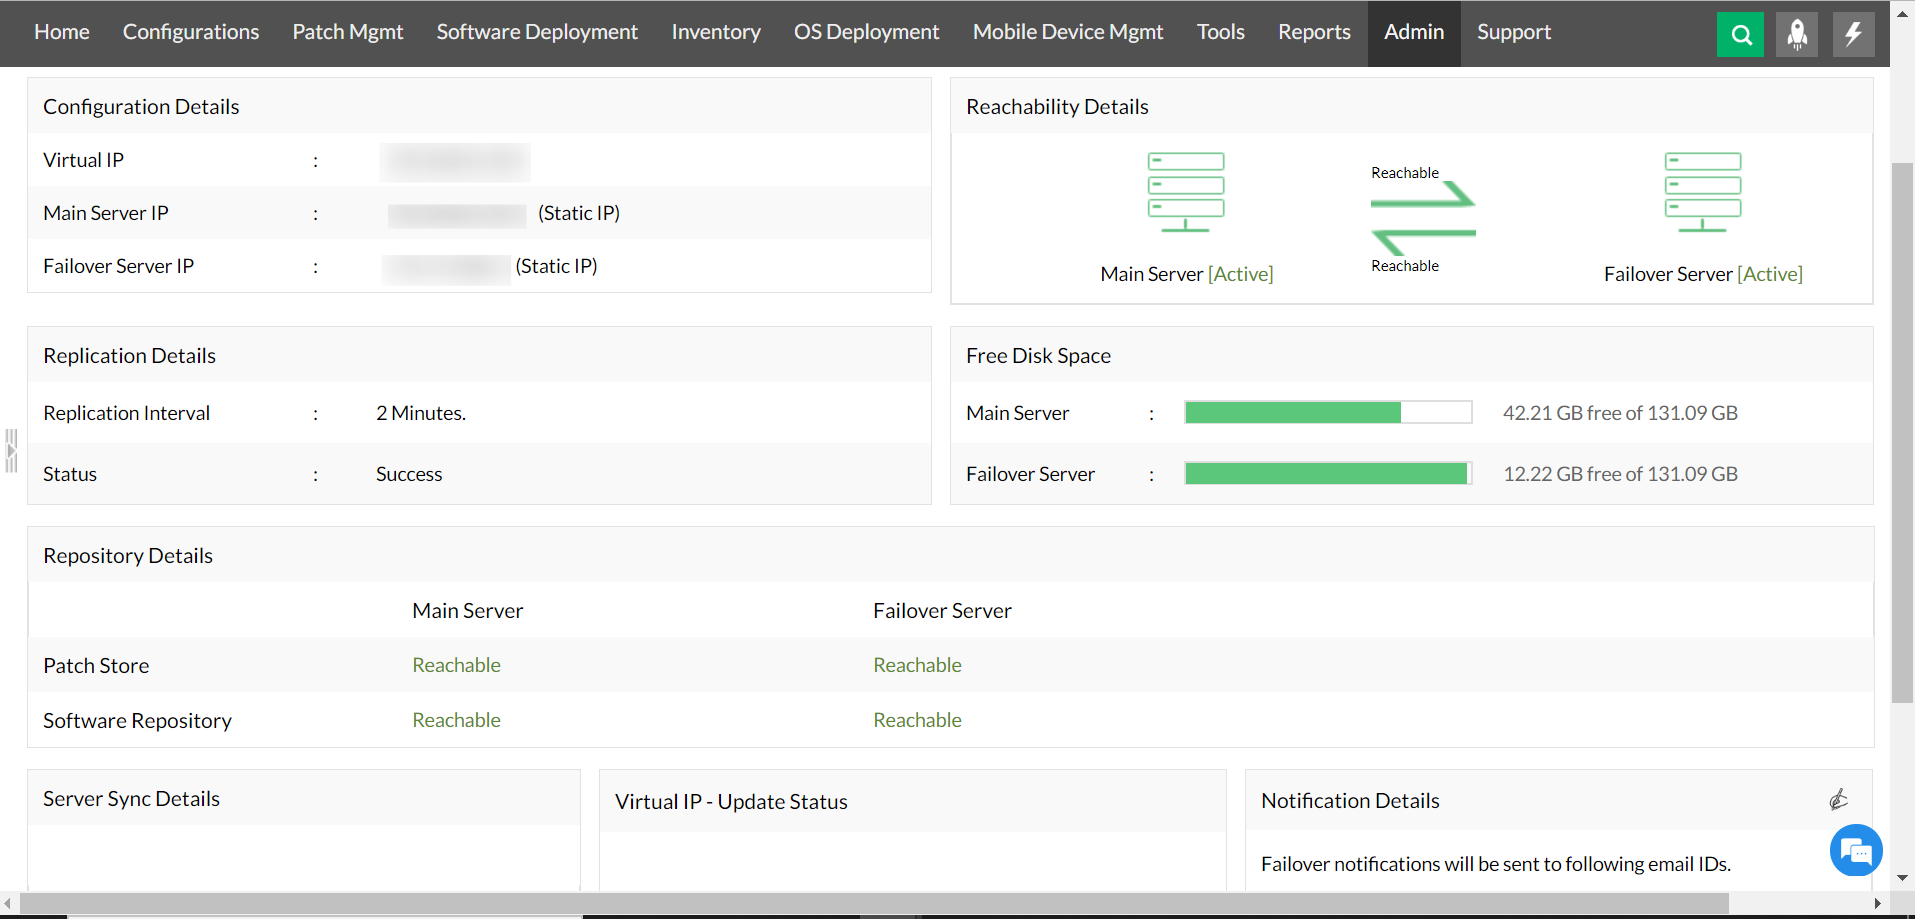Image resolution: width=1915 pixels, height=919 pixels.
Task: Go to the Reports section
Action: (x=1313, y=32)
